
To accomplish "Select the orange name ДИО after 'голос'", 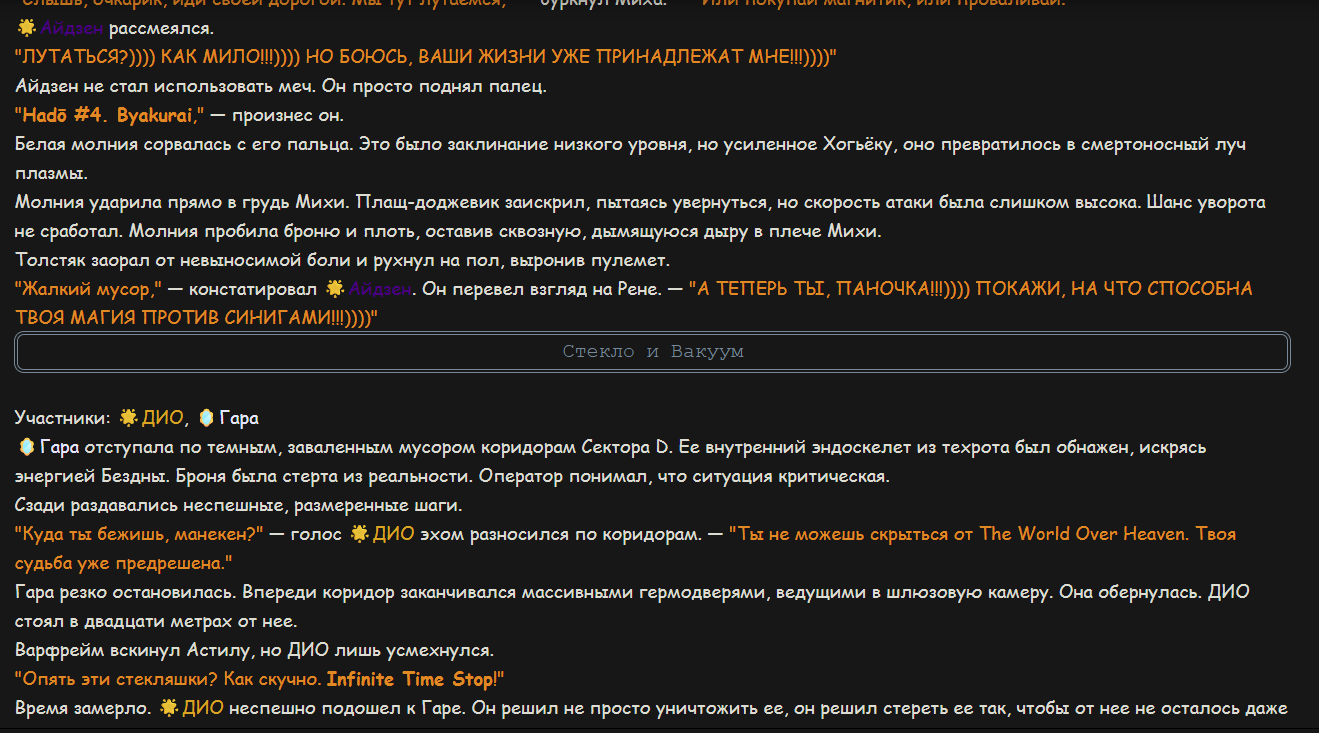I will click(391, 534).
